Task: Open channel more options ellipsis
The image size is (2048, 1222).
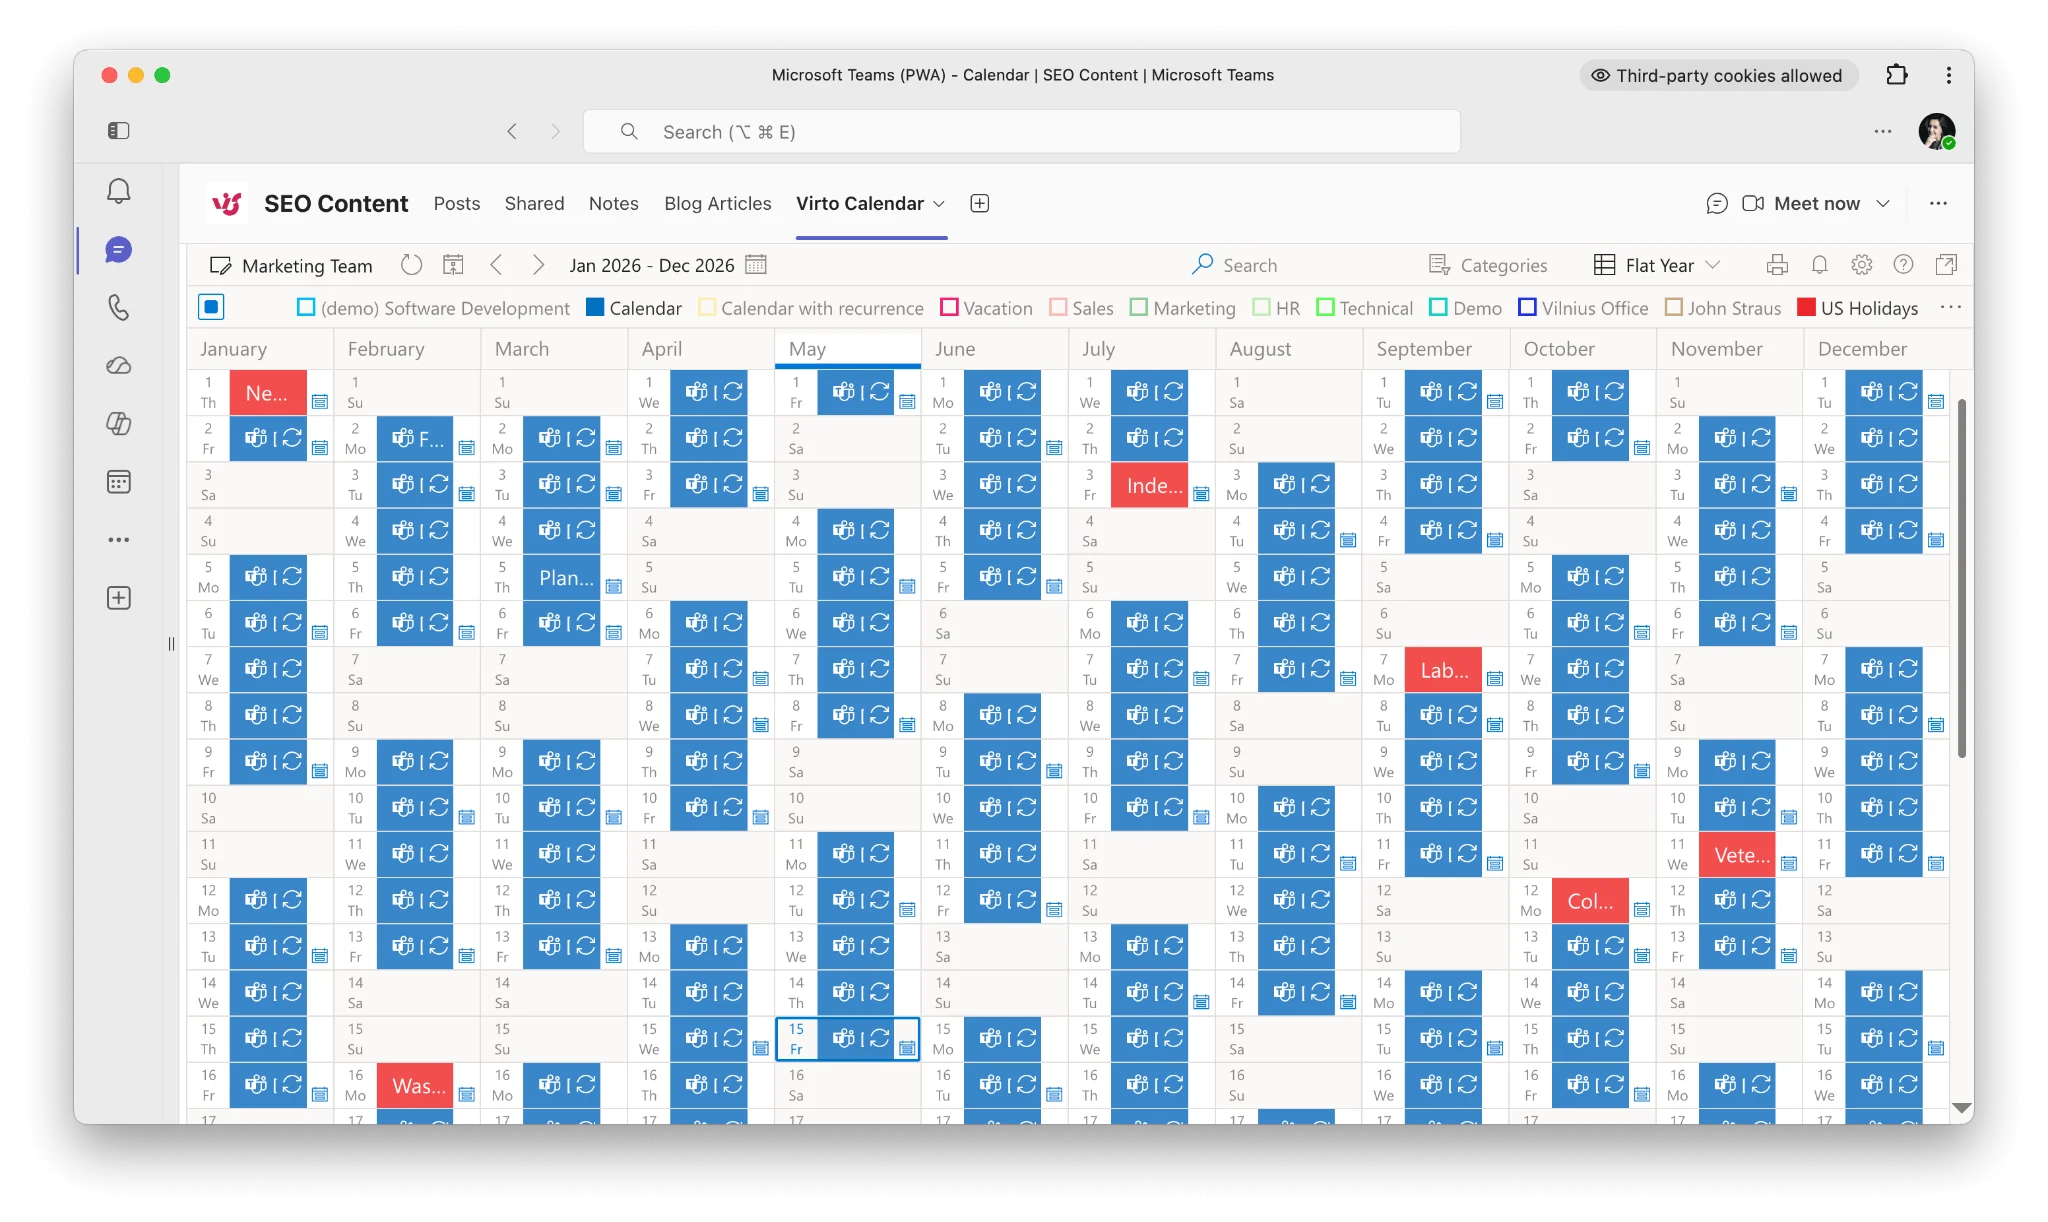Action: [x=1938, y=203]
